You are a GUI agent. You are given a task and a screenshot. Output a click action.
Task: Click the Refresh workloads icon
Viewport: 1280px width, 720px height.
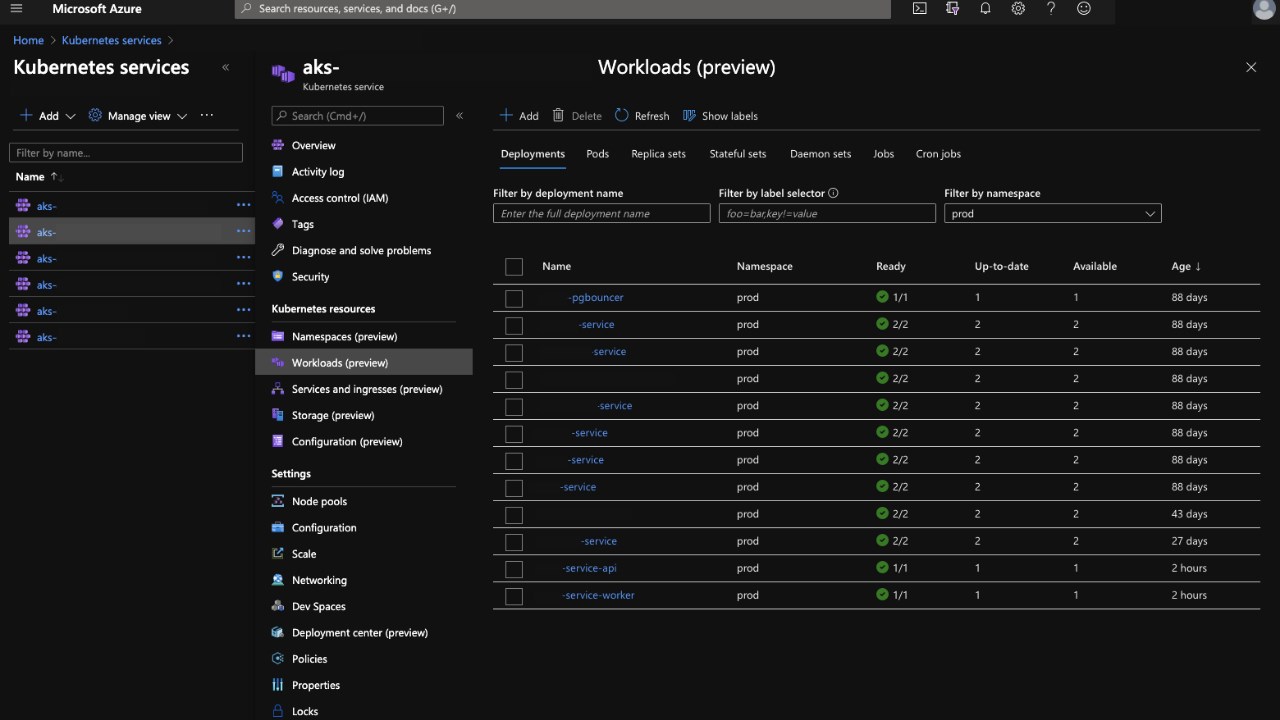click(622, 116)
